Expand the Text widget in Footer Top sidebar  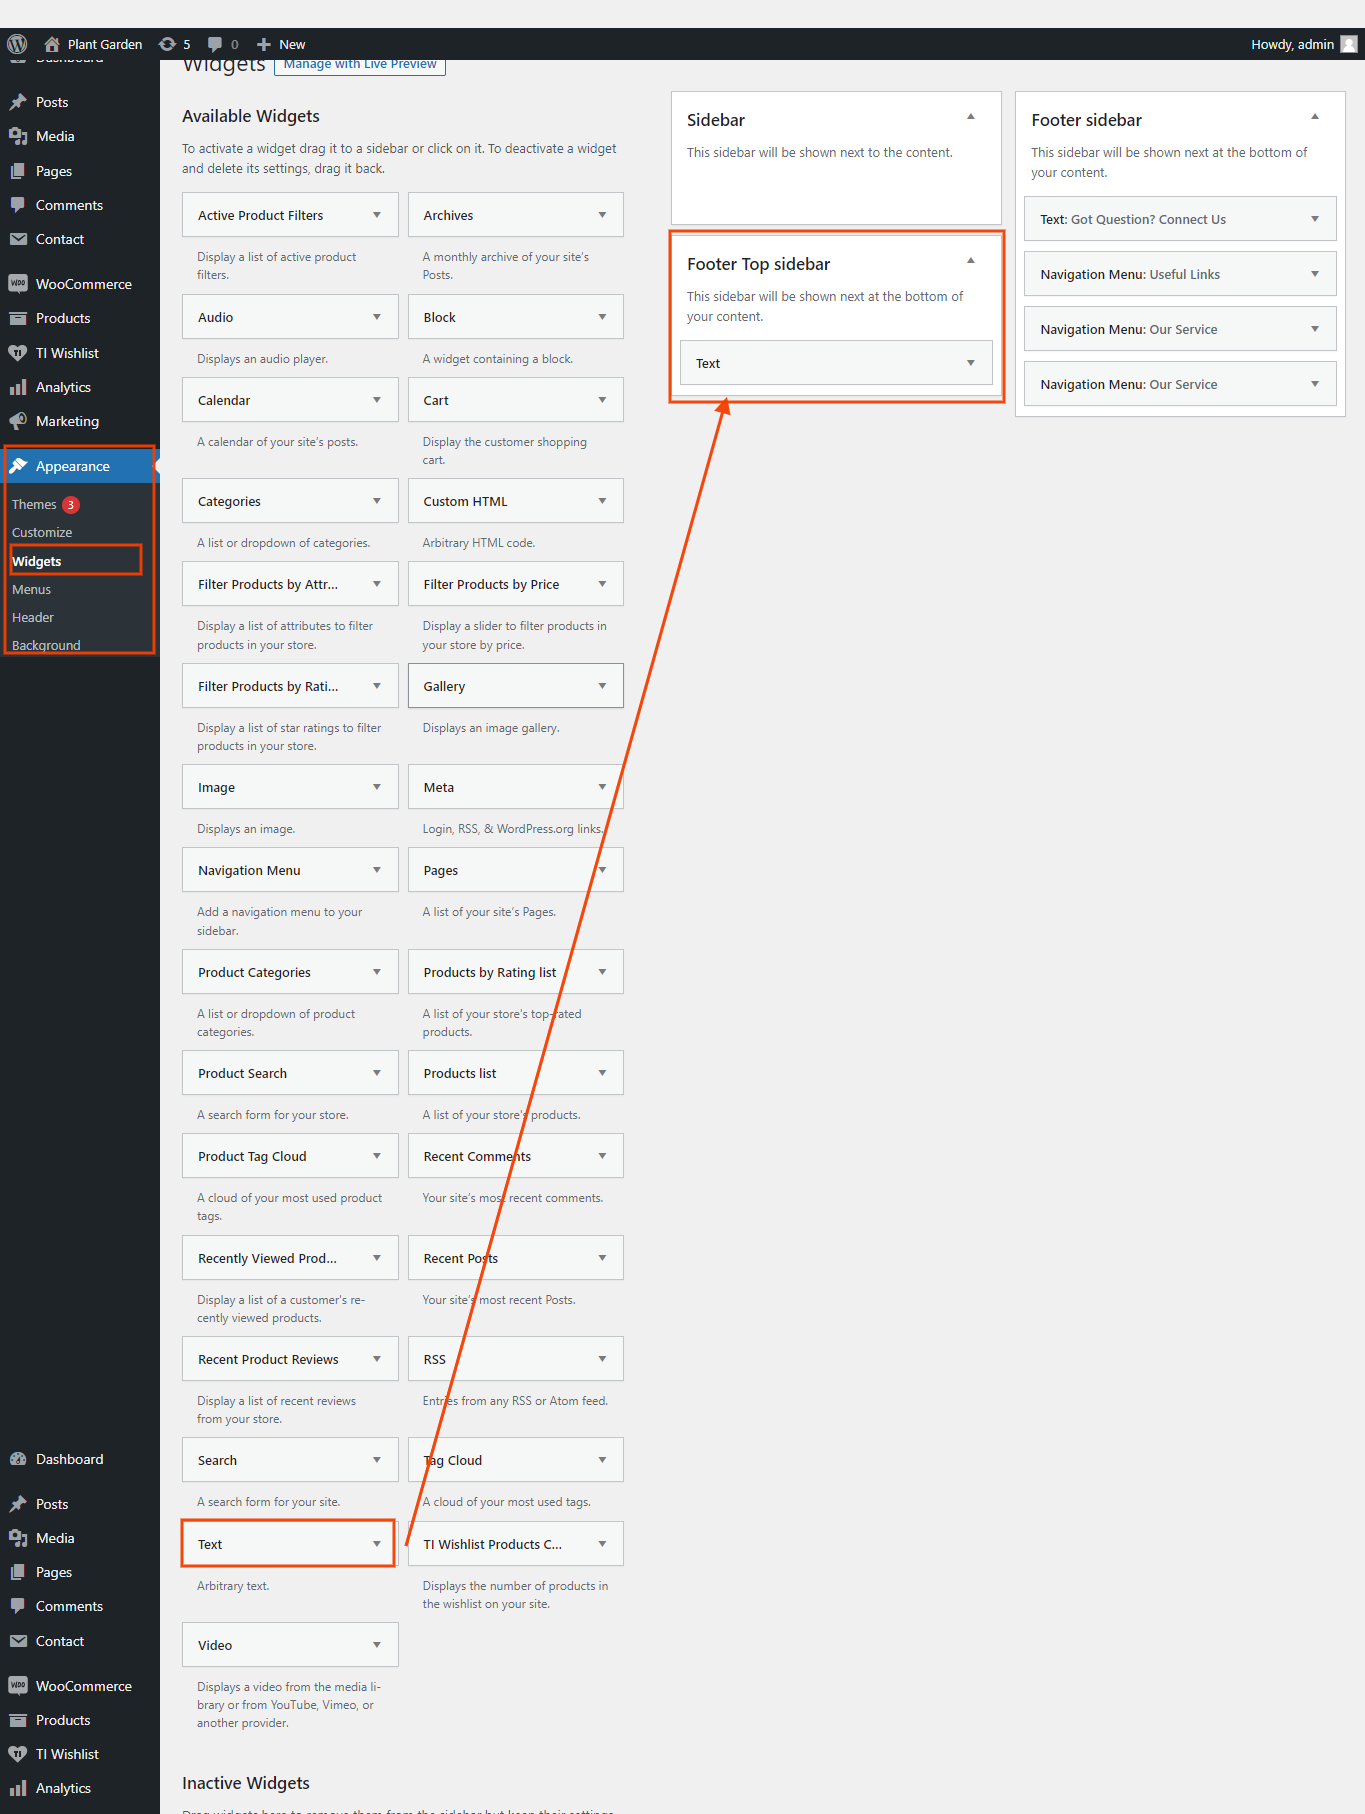point(970,363)
